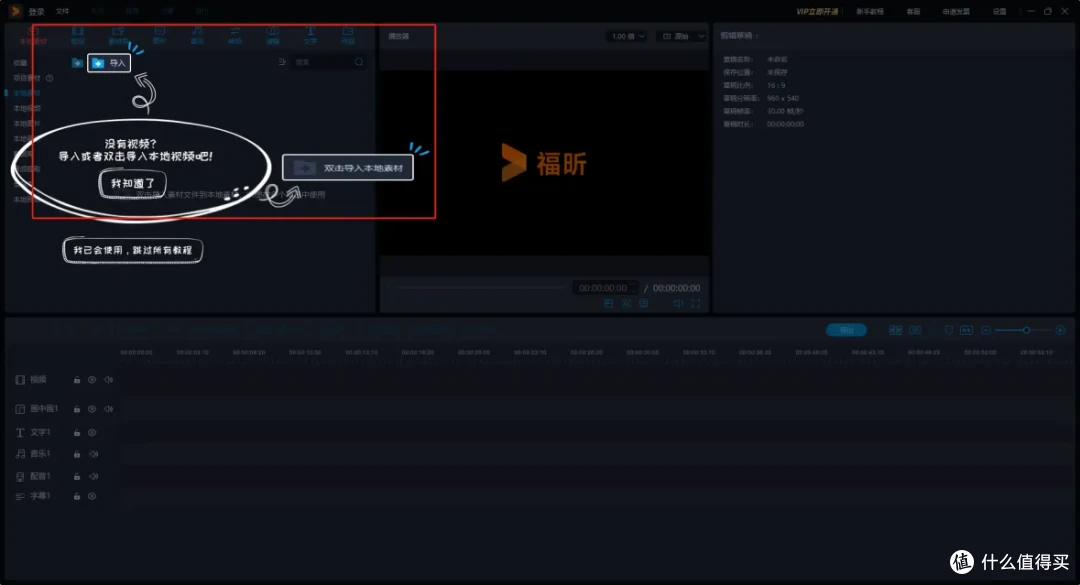
Task: Click the 配音1 track microphone icon
Action: coord(20,477)
